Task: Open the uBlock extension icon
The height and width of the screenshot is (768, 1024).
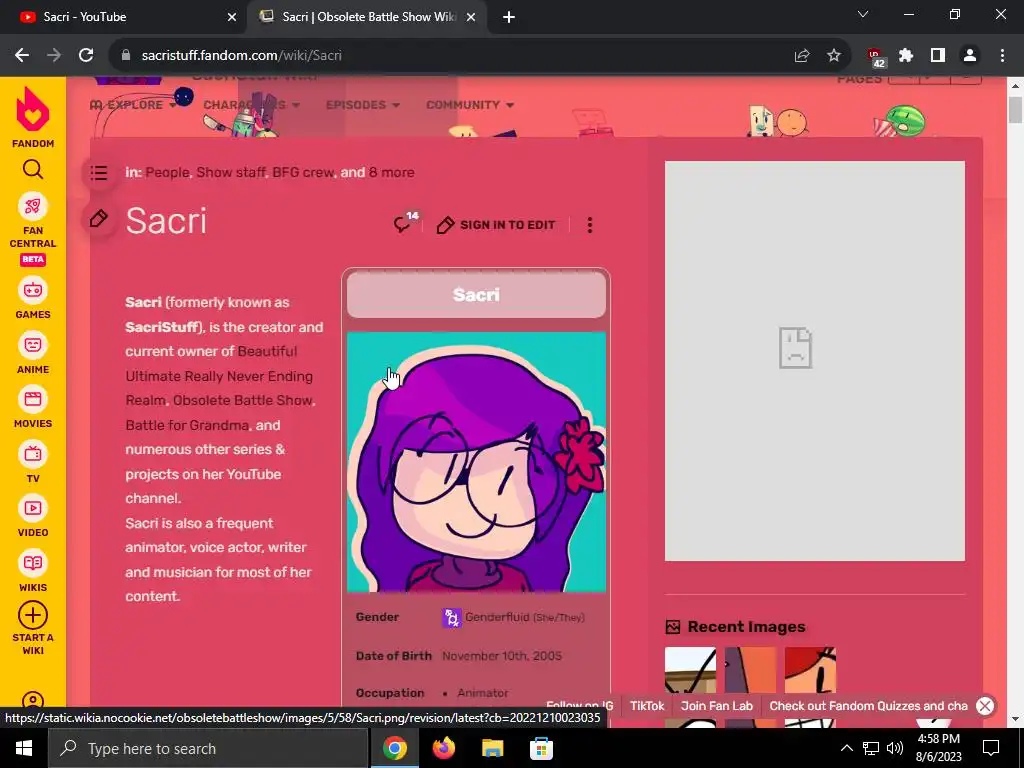Action: tap(875, 57)
